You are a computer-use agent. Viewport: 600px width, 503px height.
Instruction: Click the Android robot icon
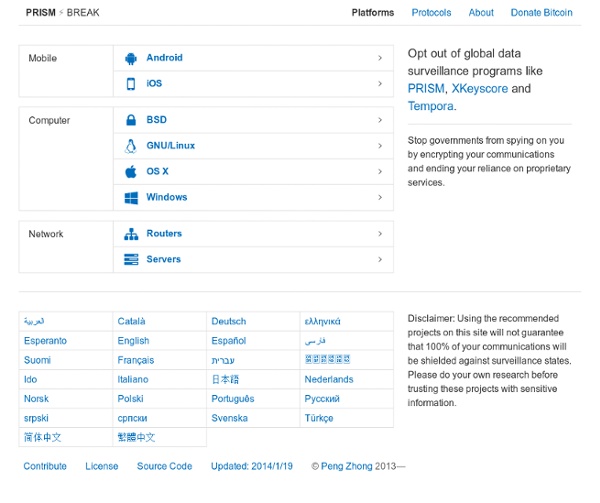pyautogui.click(x=131, y=58)
